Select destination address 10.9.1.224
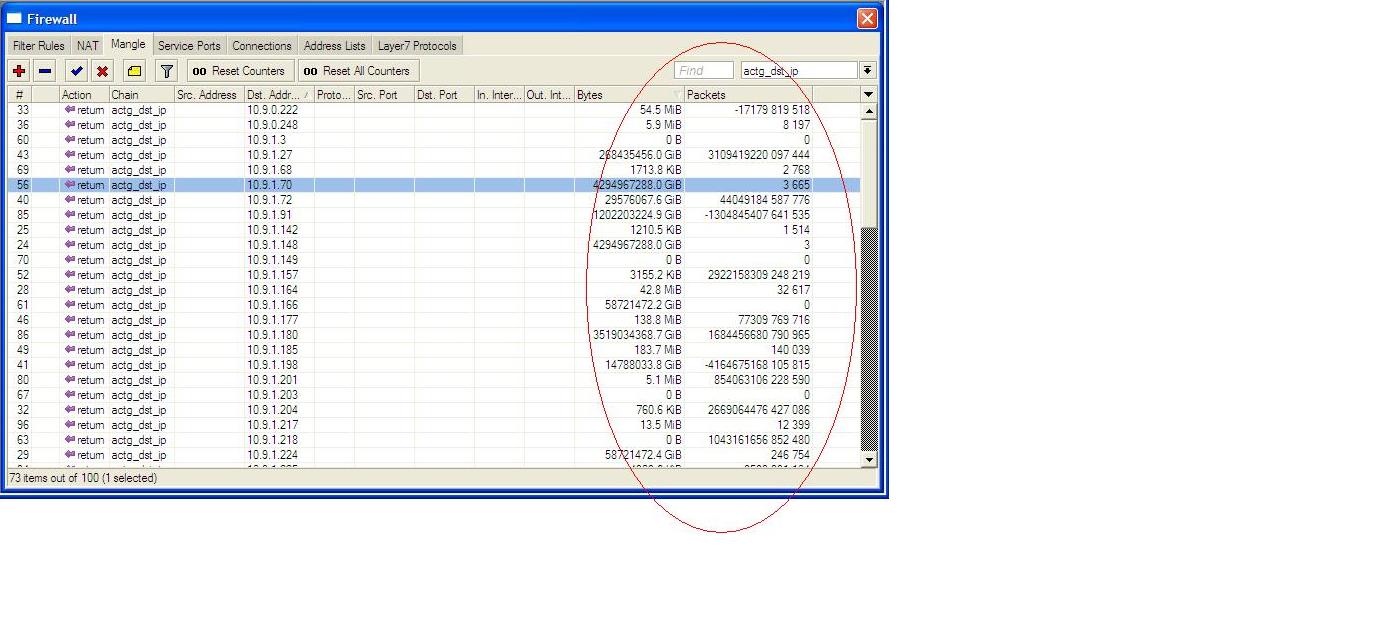1375x644 pixels. [272, 455]
